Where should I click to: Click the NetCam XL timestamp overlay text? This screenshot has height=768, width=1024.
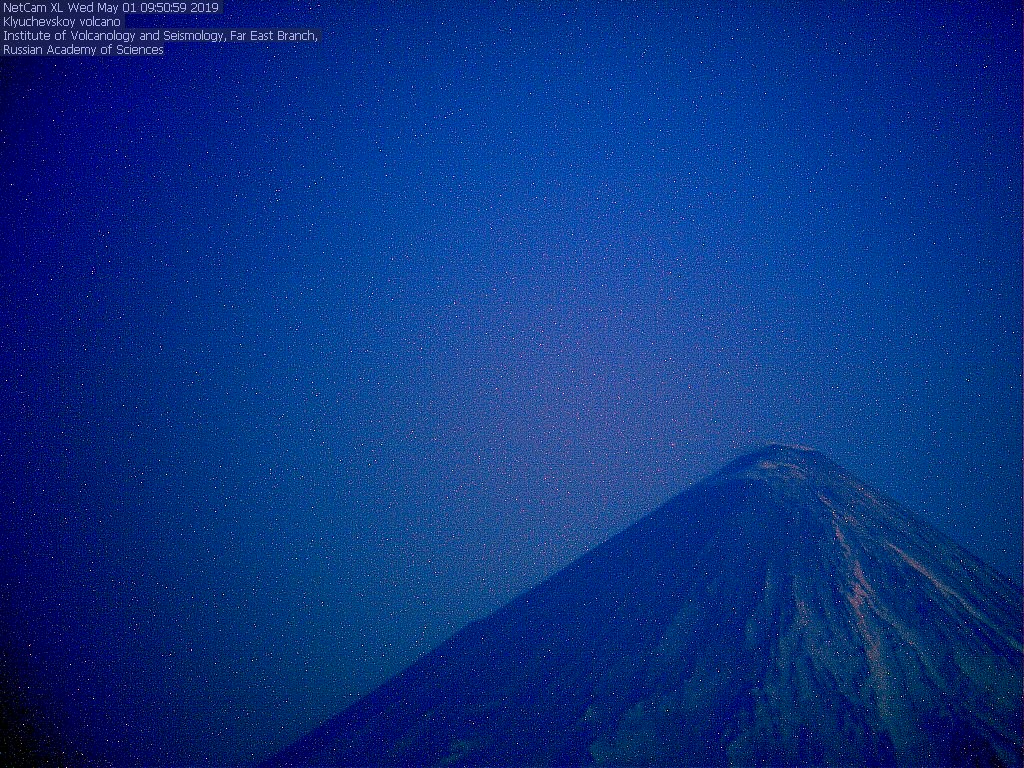point(111,8)
